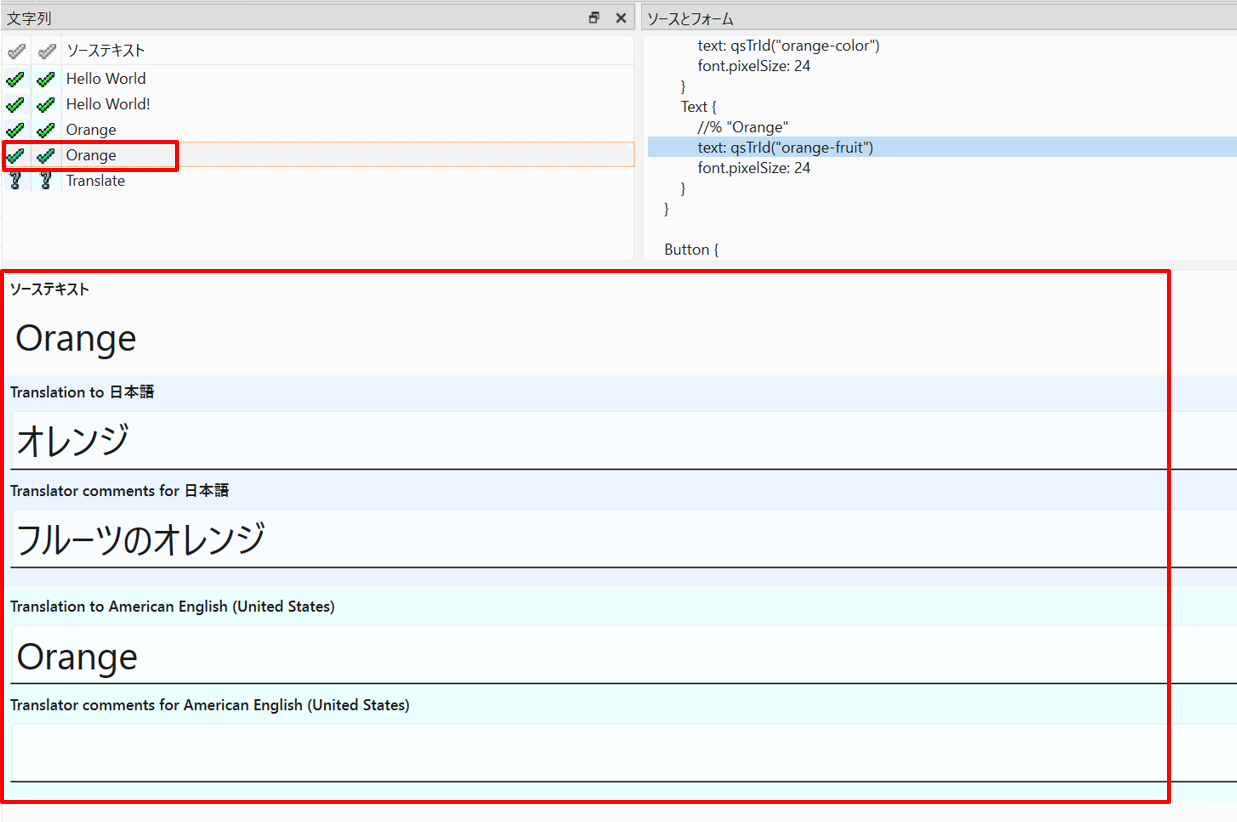Close the 文字列 strings panel
Screen dimensions: 1237x822
(620, 18)
